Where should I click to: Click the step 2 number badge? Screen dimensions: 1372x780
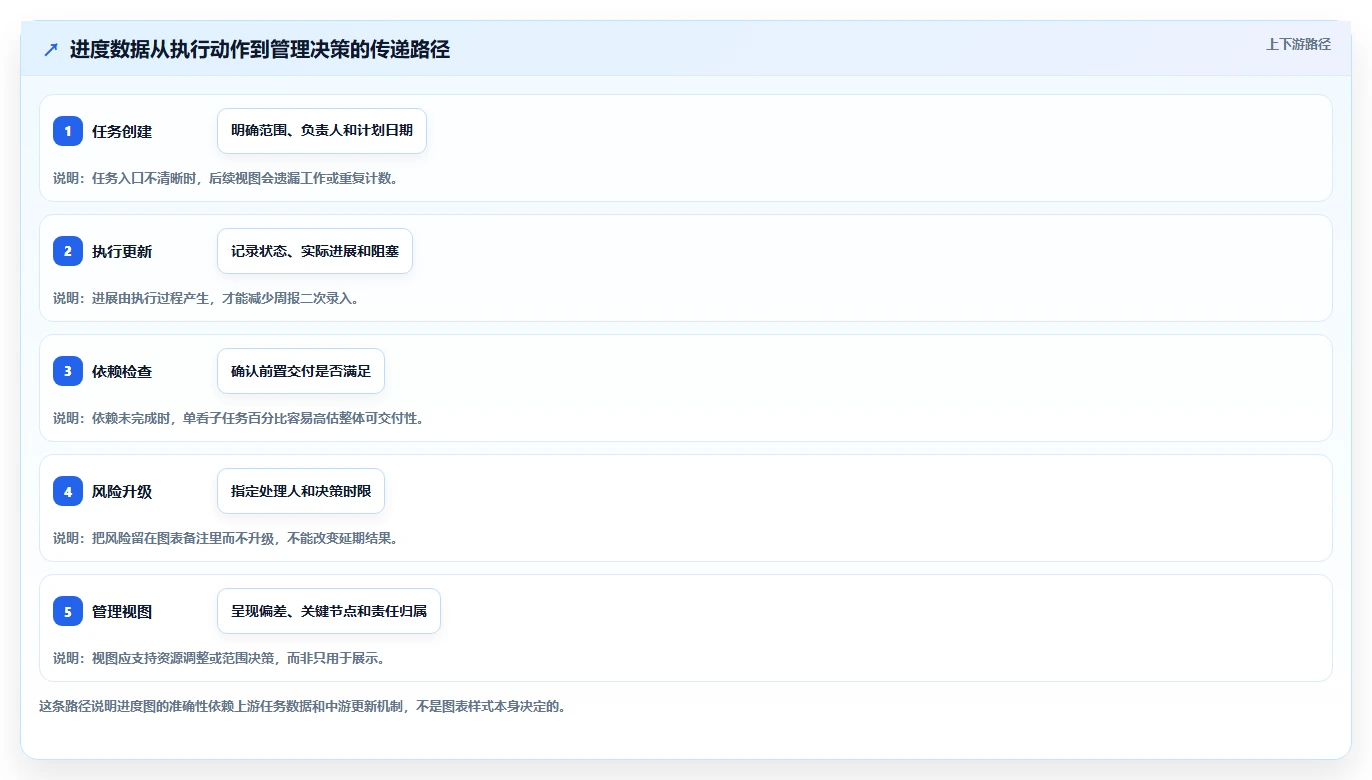(68, 251)
